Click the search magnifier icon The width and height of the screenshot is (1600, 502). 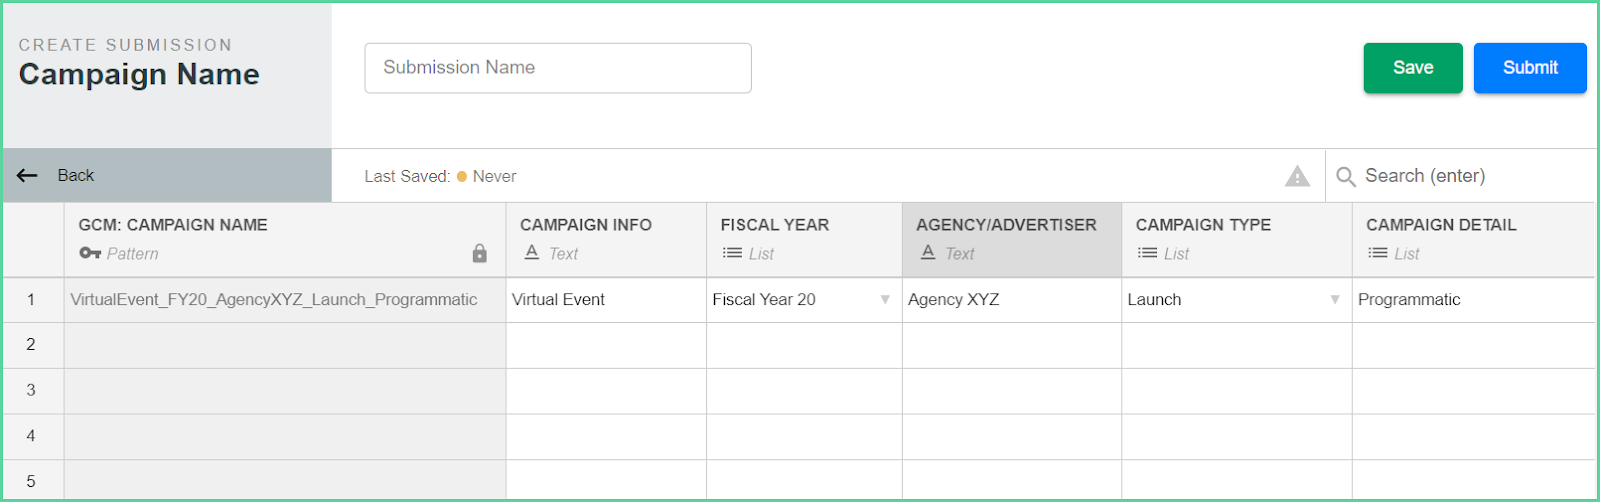(x=1346, y=176)
